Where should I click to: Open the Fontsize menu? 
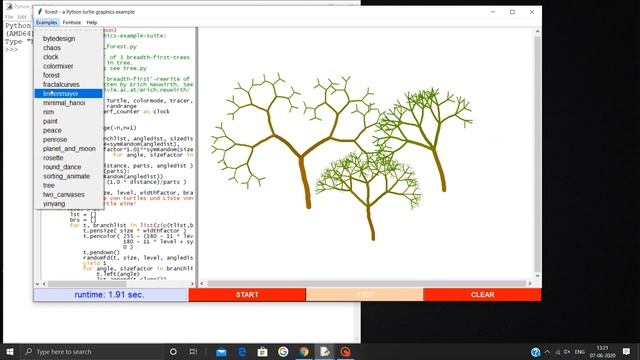pyautogui.click(x=72, y=22)
